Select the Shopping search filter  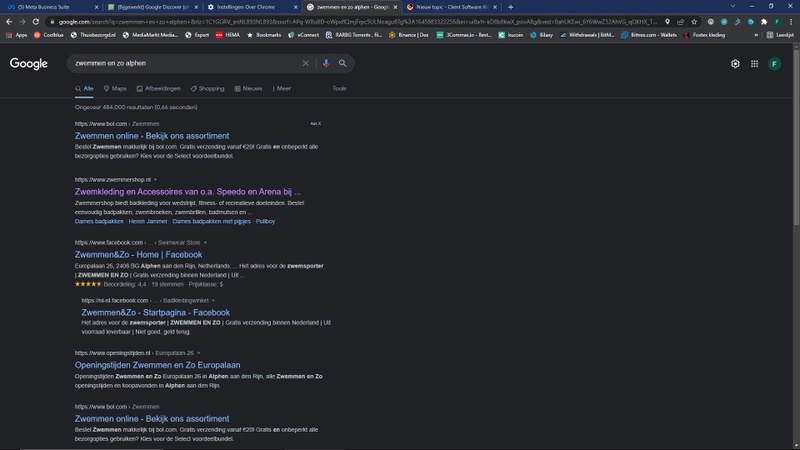tap(207, 89)
